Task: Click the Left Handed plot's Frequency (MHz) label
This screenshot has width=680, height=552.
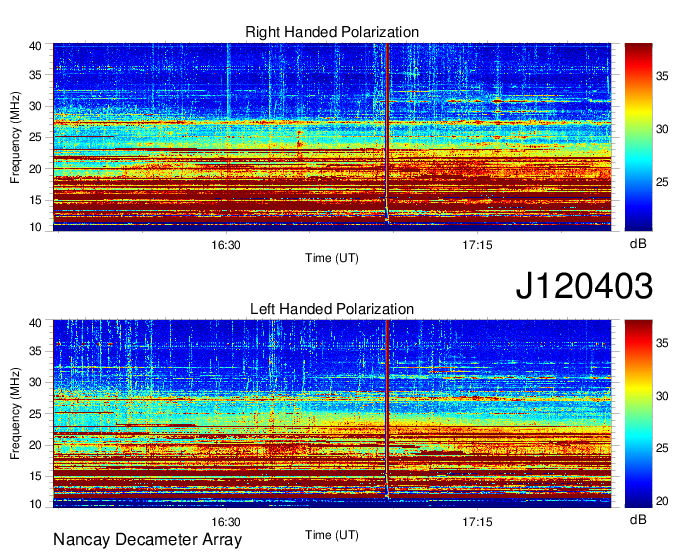Action: click(x=15, y=414)
